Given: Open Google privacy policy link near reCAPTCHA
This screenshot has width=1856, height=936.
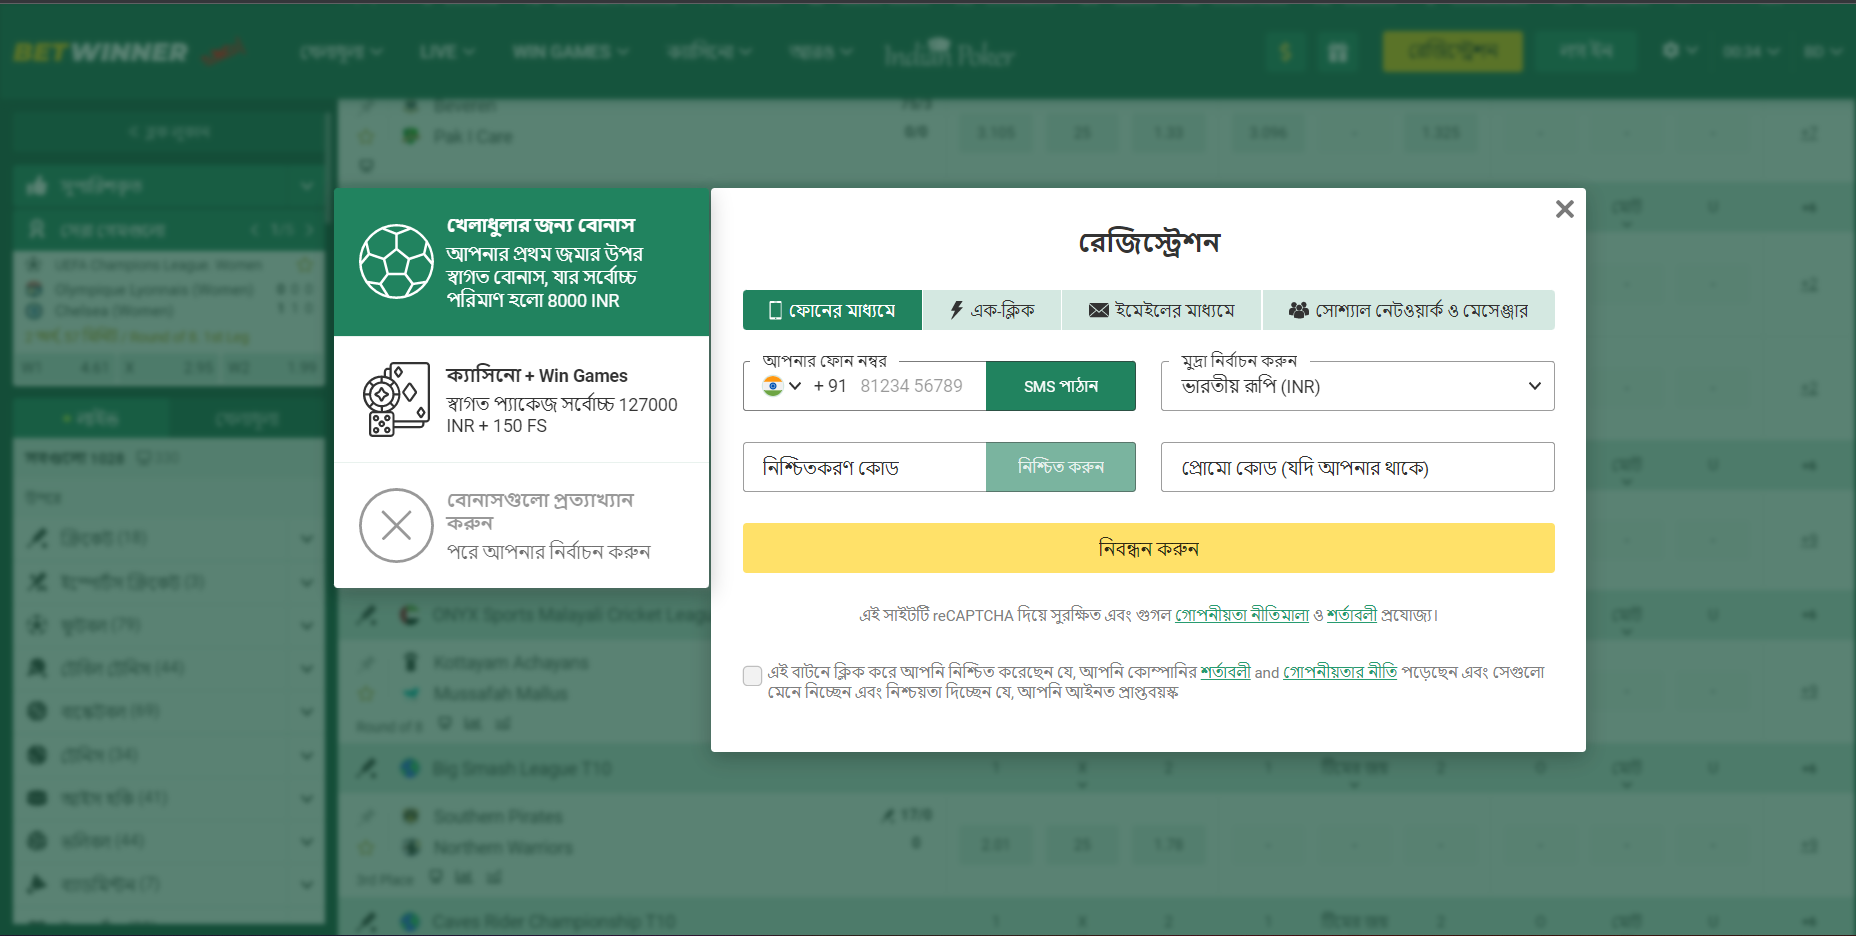Looking at the screenshot, I should (1242, 615).
